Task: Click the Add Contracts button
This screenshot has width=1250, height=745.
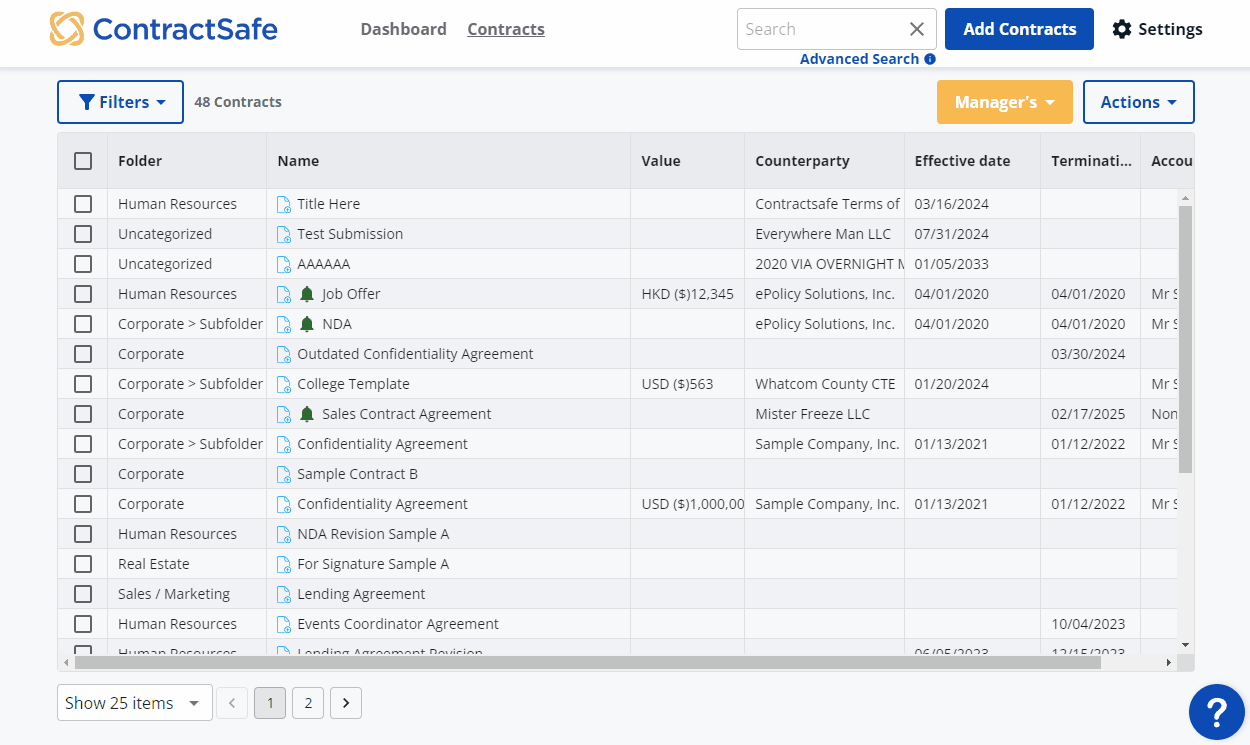Action: 1019,29
